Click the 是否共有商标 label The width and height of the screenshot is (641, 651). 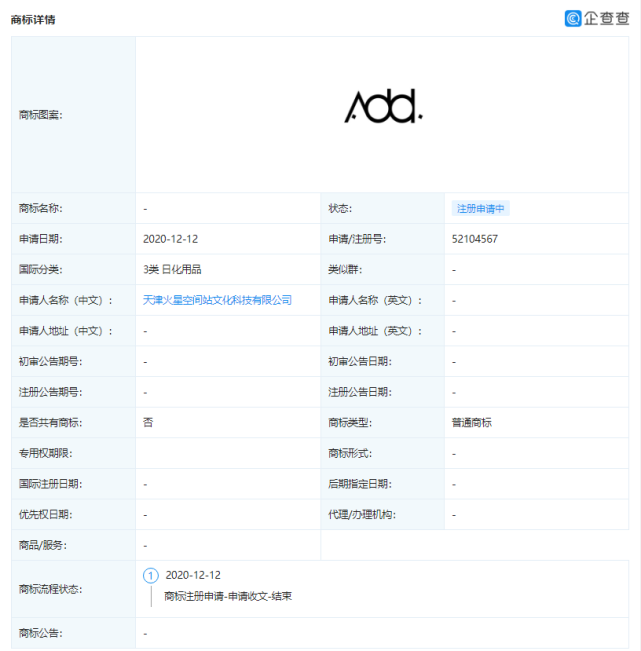(x=51, y=423)
